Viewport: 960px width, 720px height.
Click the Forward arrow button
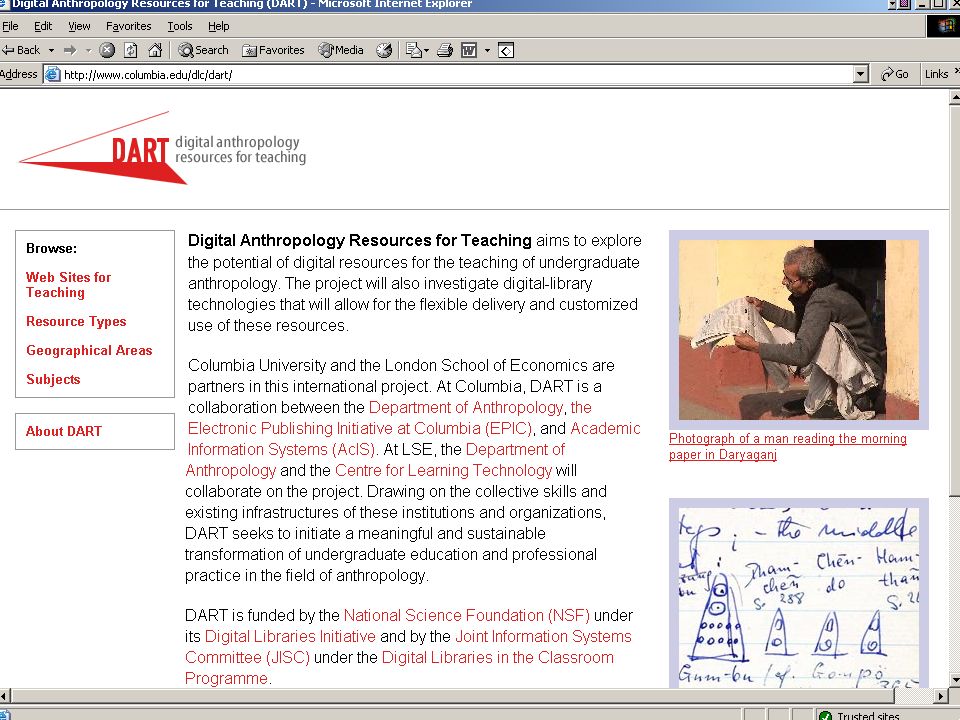tap(70, 50)
